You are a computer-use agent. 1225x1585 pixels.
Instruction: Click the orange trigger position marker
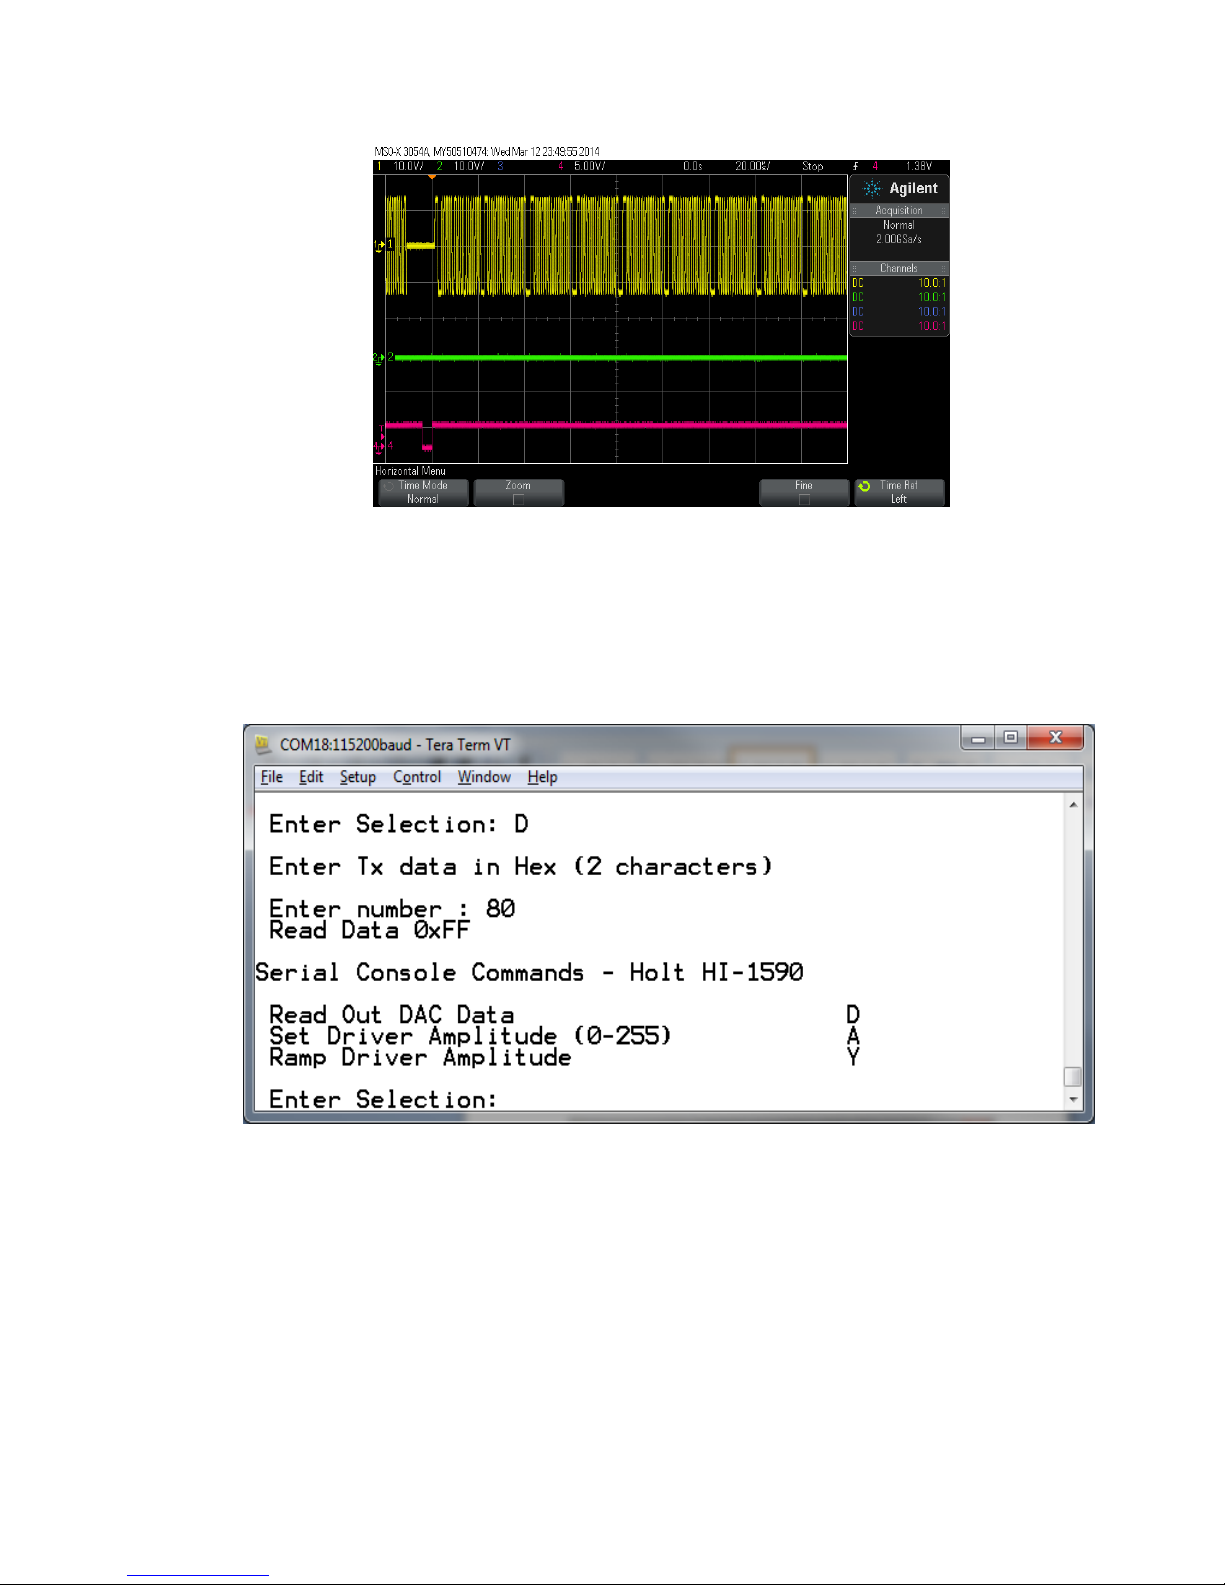click(x=432, y=177)
